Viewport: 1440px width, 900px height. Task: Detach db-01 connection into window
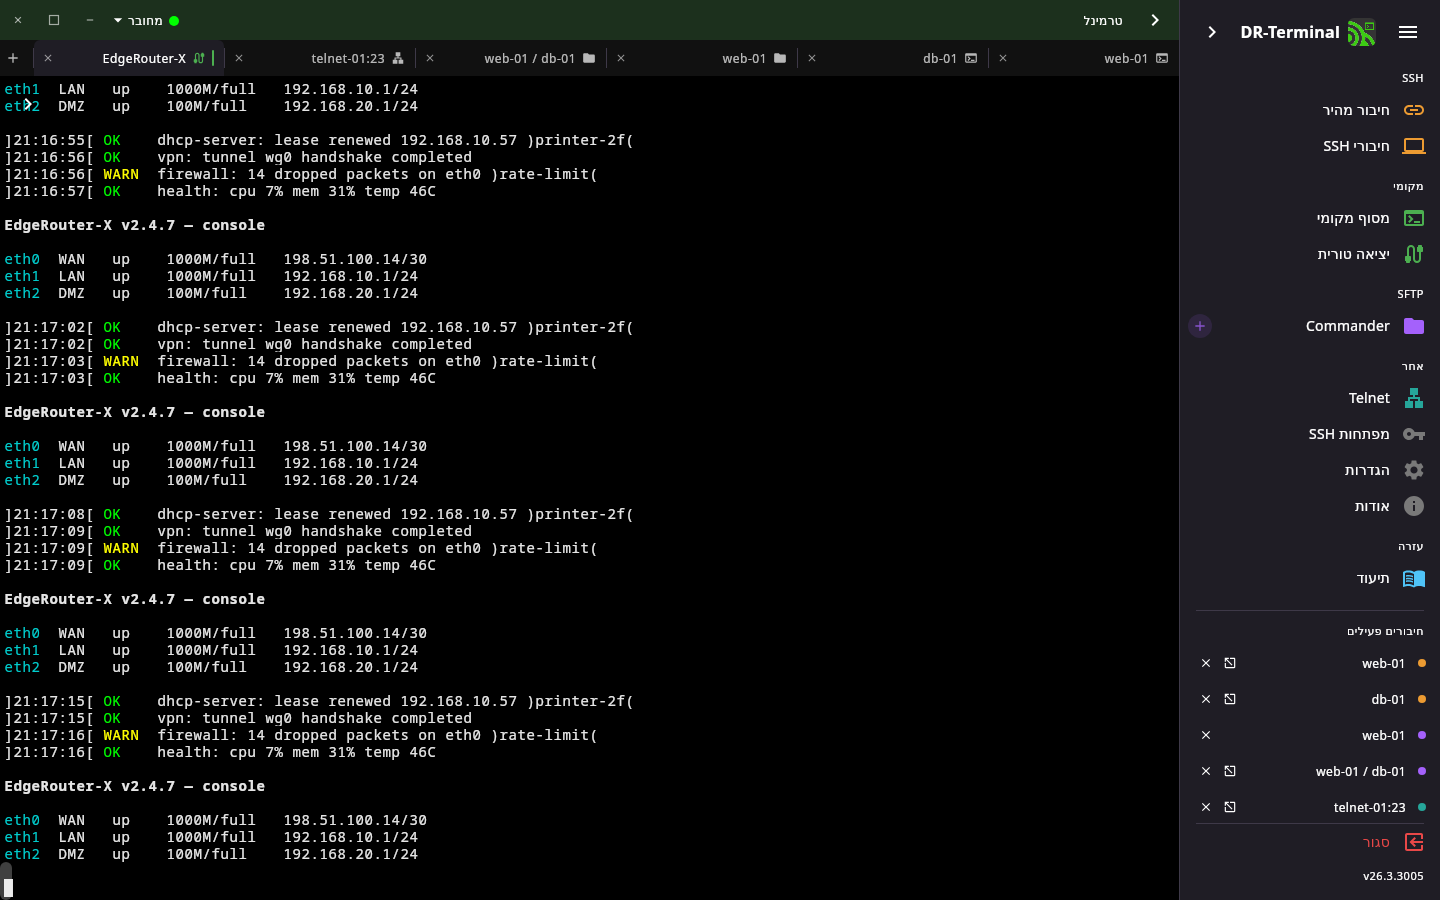tap(1230, 699)
